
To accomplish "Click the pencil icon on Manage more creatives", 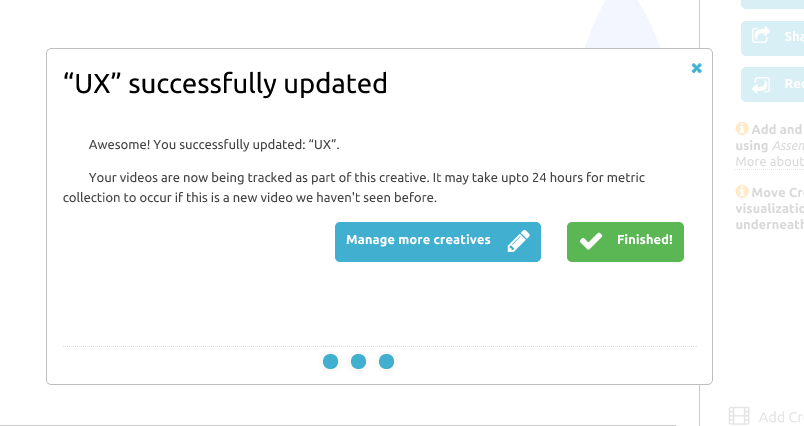I will (517, 242).
